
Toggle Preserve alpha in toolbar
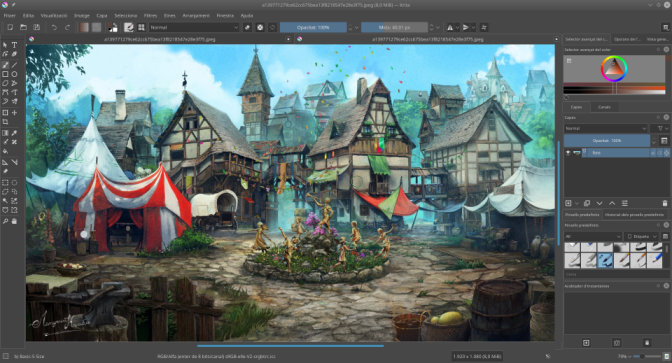click(260, 27)
